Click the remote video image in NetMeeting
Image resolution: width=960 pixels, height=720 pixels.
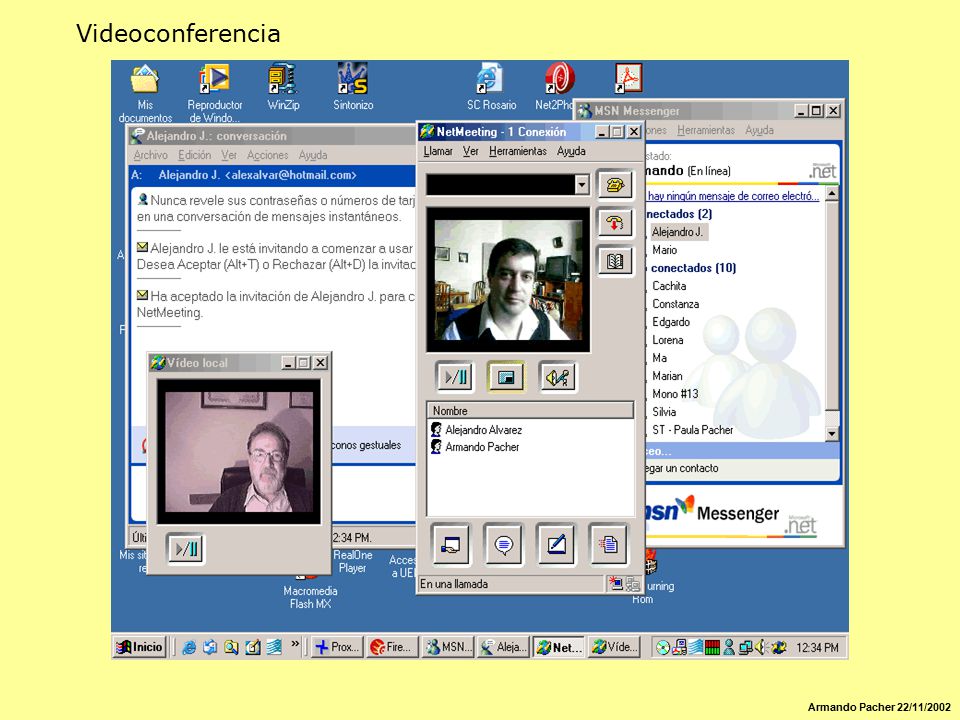(508, 279)
